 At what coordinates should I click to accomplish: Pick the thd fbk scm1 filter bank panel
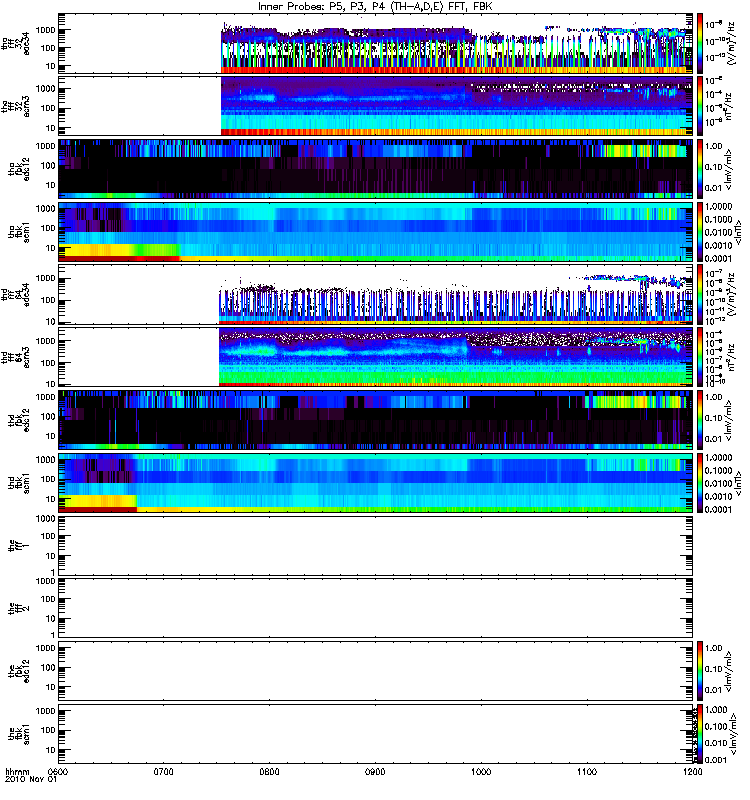click(x=376, y=483)
